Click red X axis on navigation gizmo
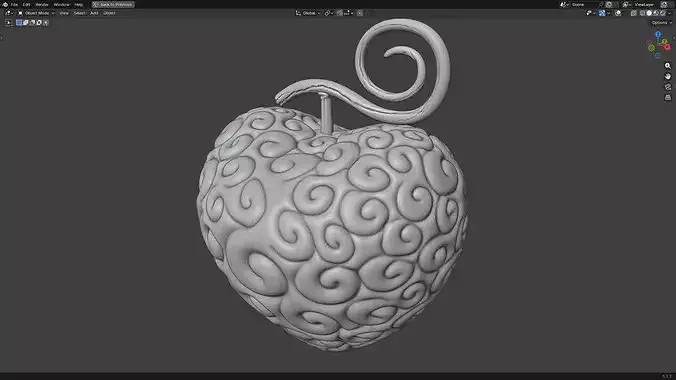Screen dimensions: 676x380 [x=667, y=47]
